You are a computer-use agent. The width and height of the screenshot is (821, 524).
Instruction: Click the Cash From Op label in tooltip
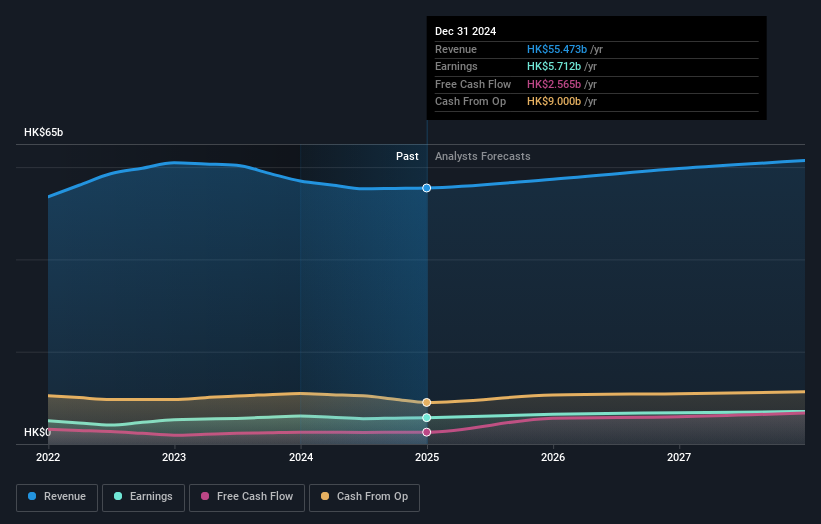point(471,102)
